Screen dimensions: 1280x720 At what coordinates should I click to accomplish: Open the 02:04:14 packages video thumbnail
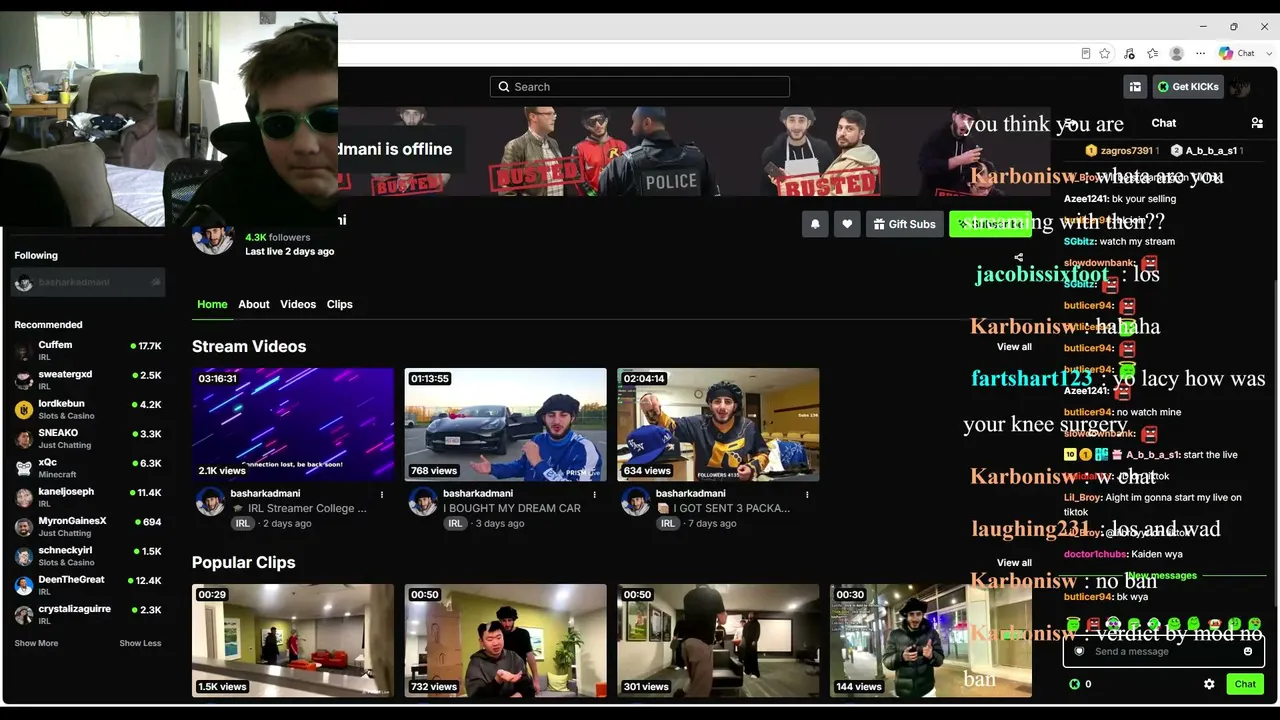point(718,425)
